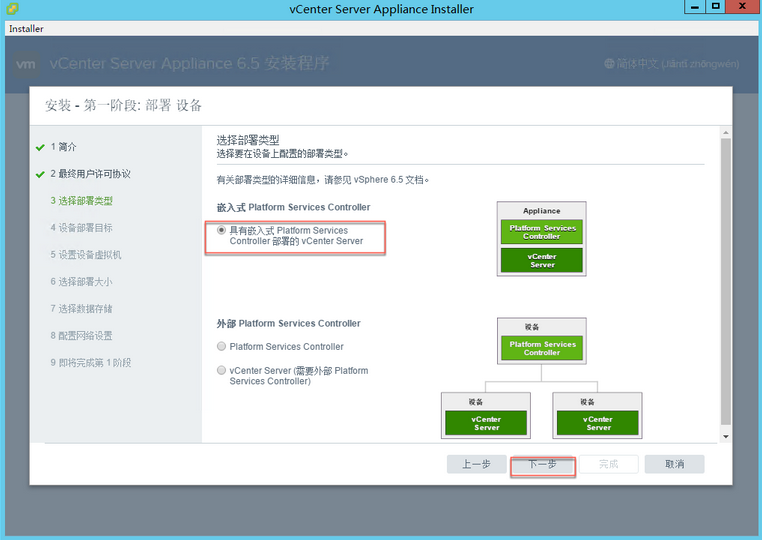Click the 选择部署类型 heading text
Image resolution: width=762 pixels, height=540 pixels.
[x=248, y=140]
